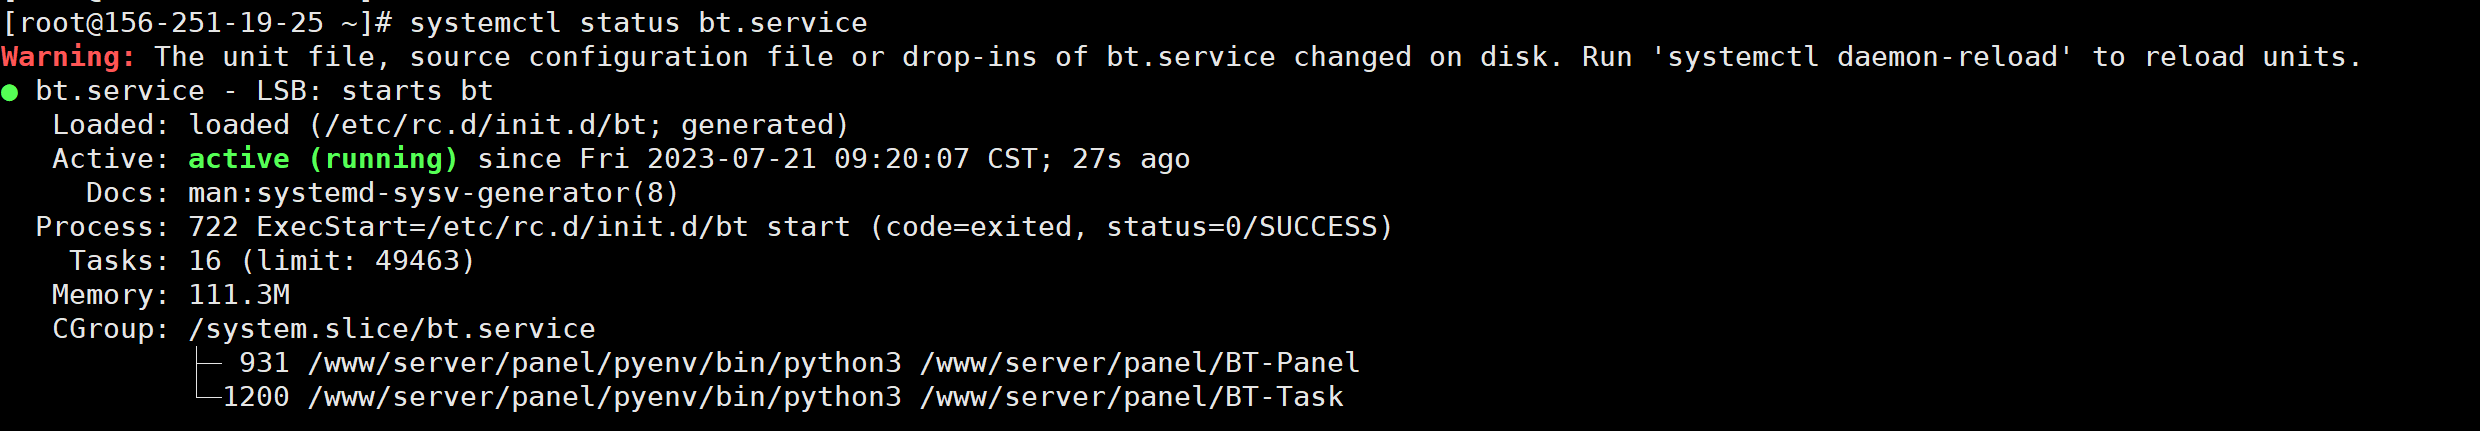Click man:systemd-sysv-generator(8) docs reference
The height and width of the screenshot is (431, 2480).
tap(434, 193)
